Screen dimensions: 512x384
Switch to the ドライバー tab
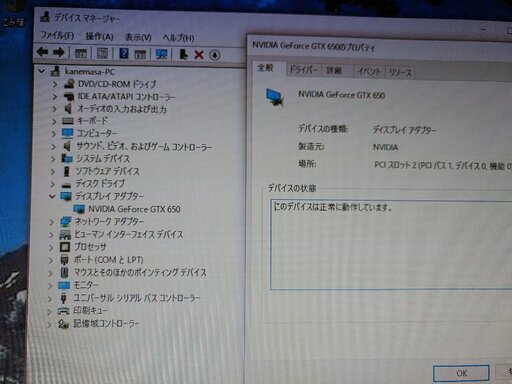[303, 70]
